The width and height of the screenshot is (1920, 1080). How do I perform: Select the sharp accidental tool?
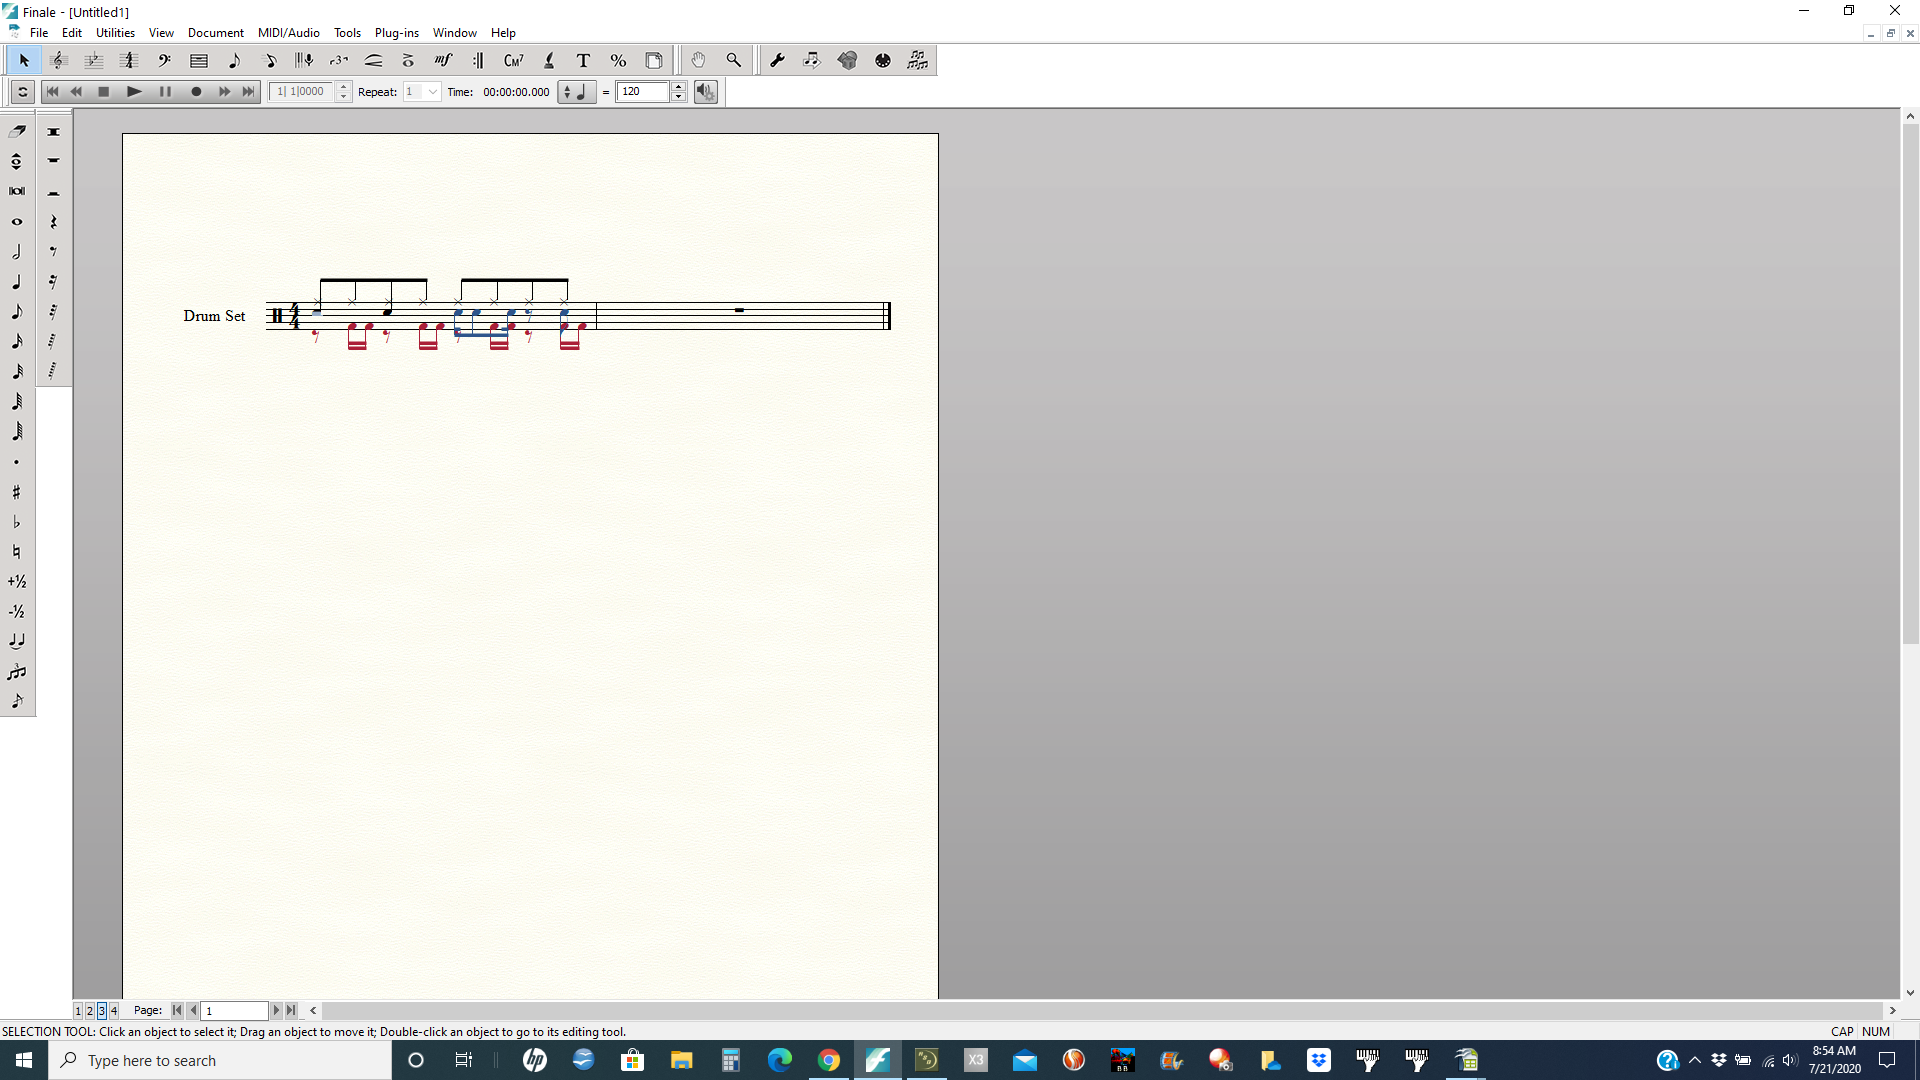17,492
